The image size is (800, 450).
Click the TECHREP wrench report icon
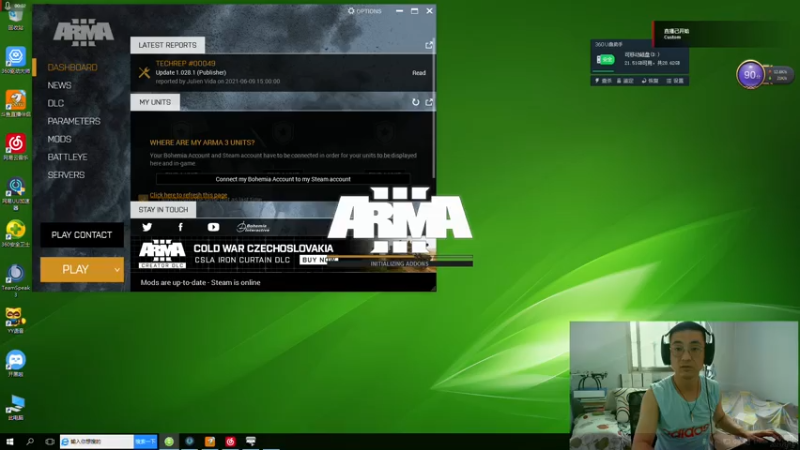click(x=144, y=72)
